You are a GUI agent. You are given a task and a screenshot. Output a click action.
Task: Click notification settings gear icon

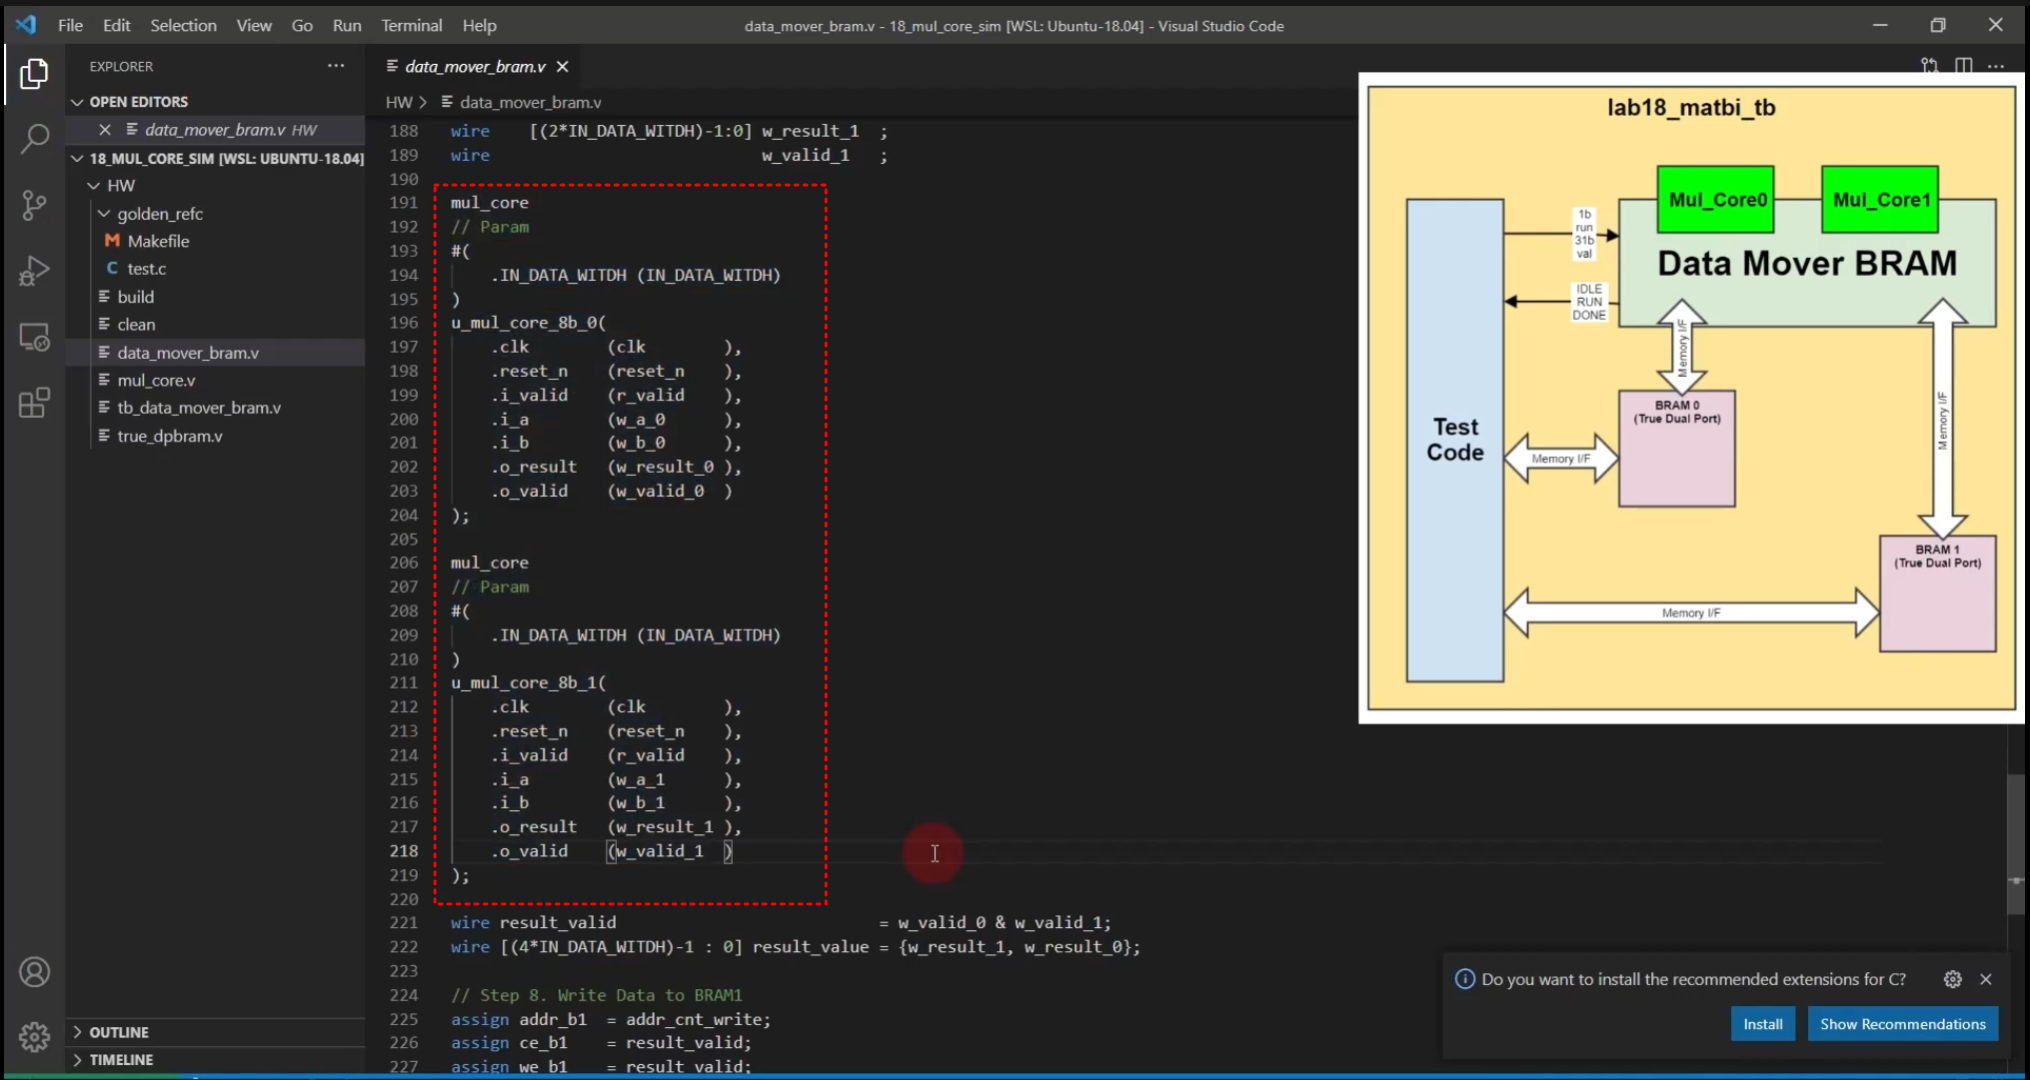(x=1952, y=979)
